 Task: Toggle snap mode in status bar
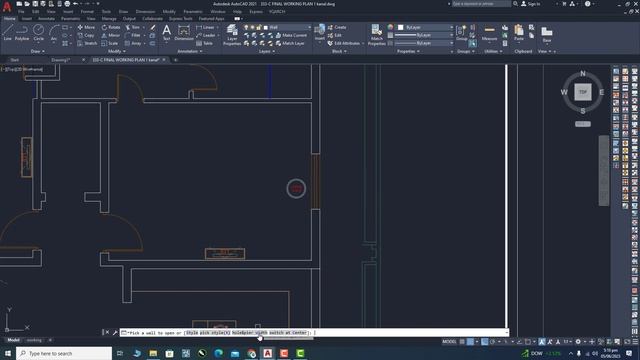470,342
